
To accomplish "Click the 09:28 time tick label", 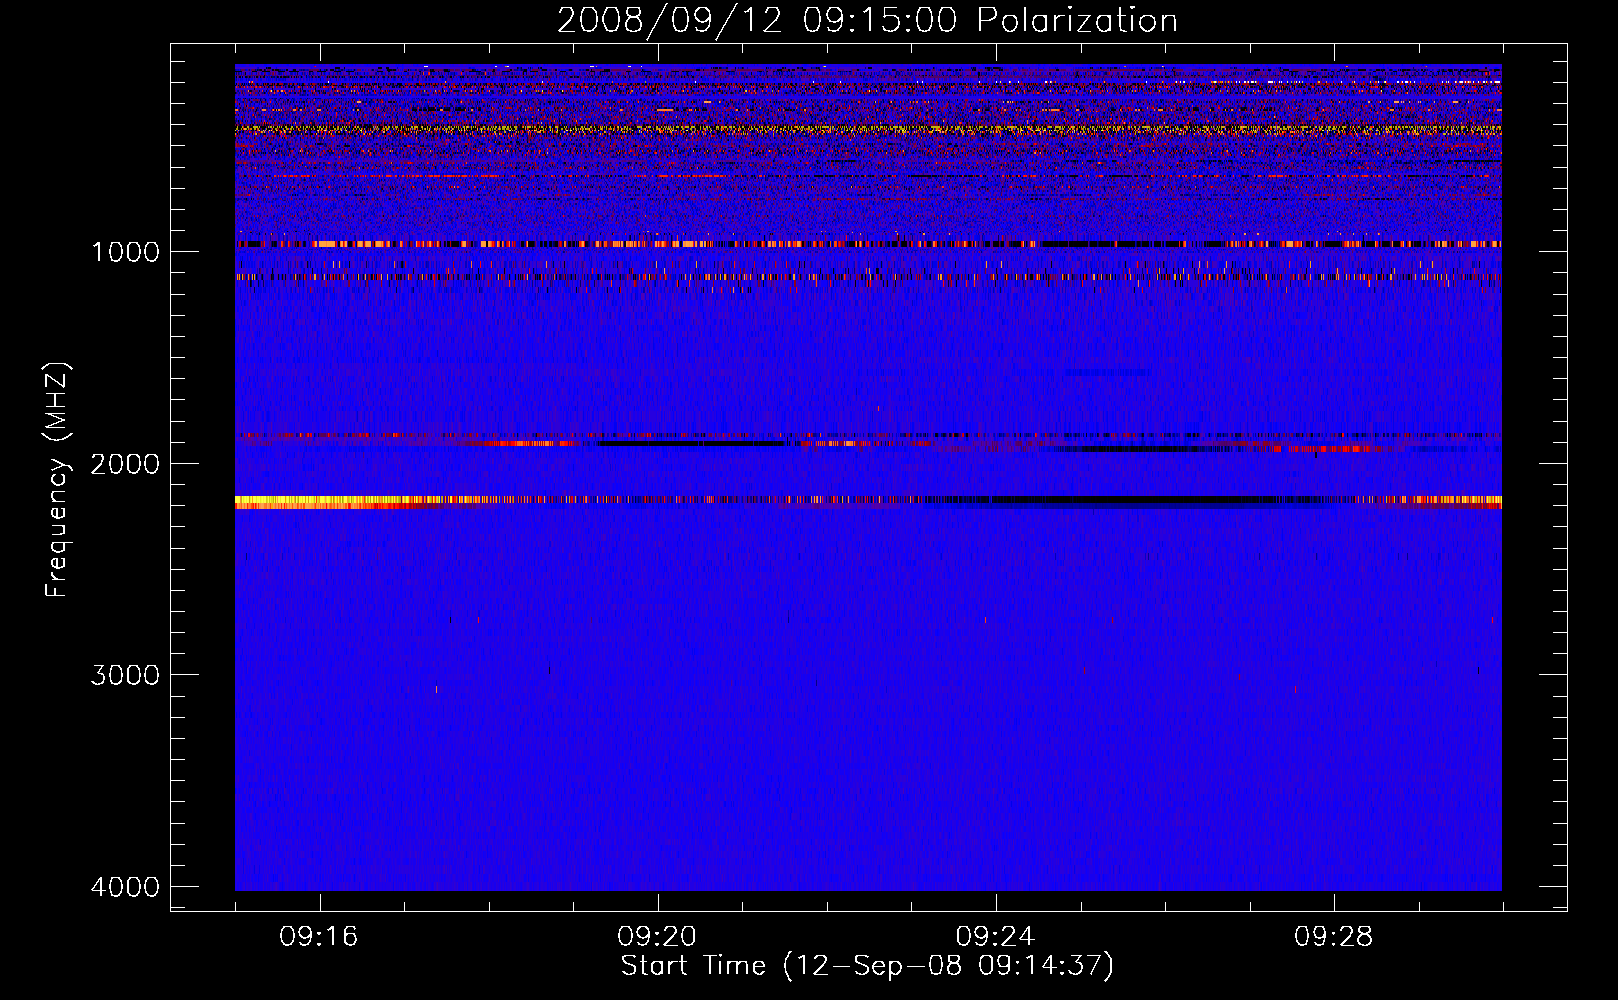I will point(1334,937).
